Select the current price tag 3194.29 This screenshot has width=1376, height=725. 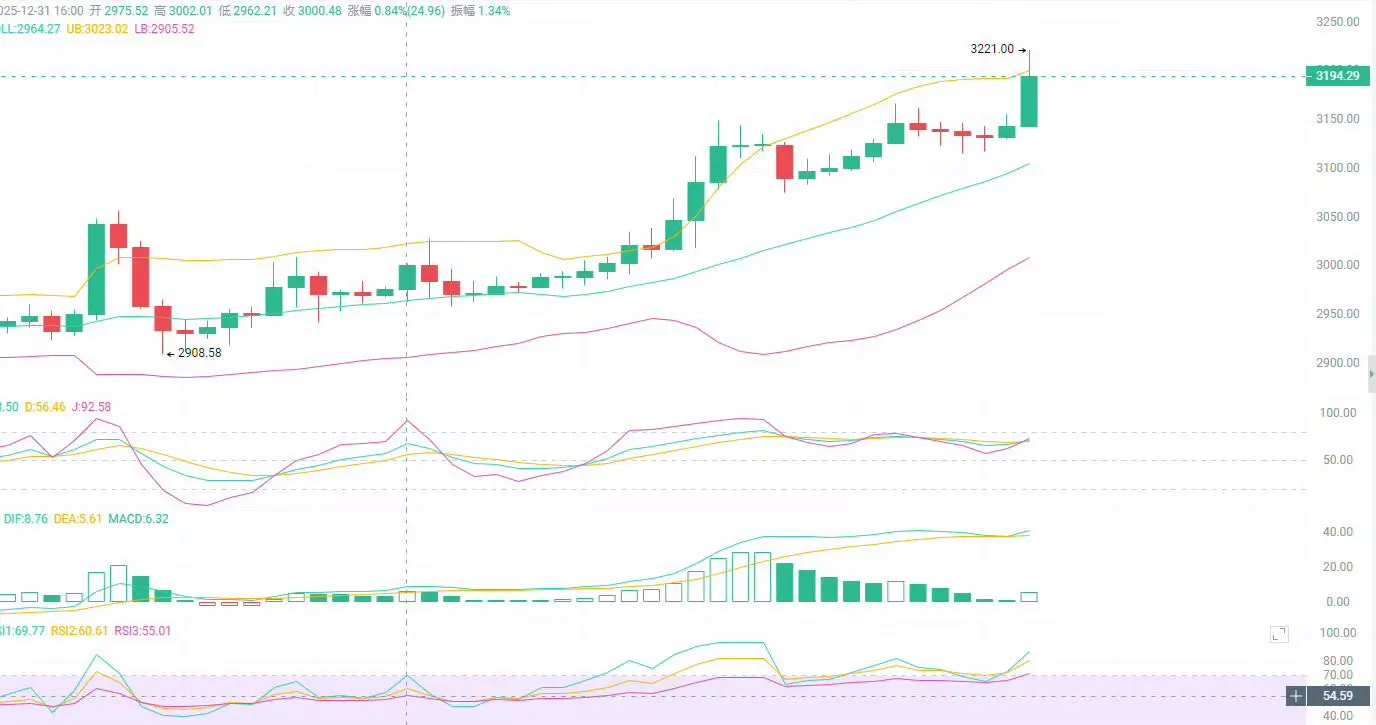pos(1338,76)
